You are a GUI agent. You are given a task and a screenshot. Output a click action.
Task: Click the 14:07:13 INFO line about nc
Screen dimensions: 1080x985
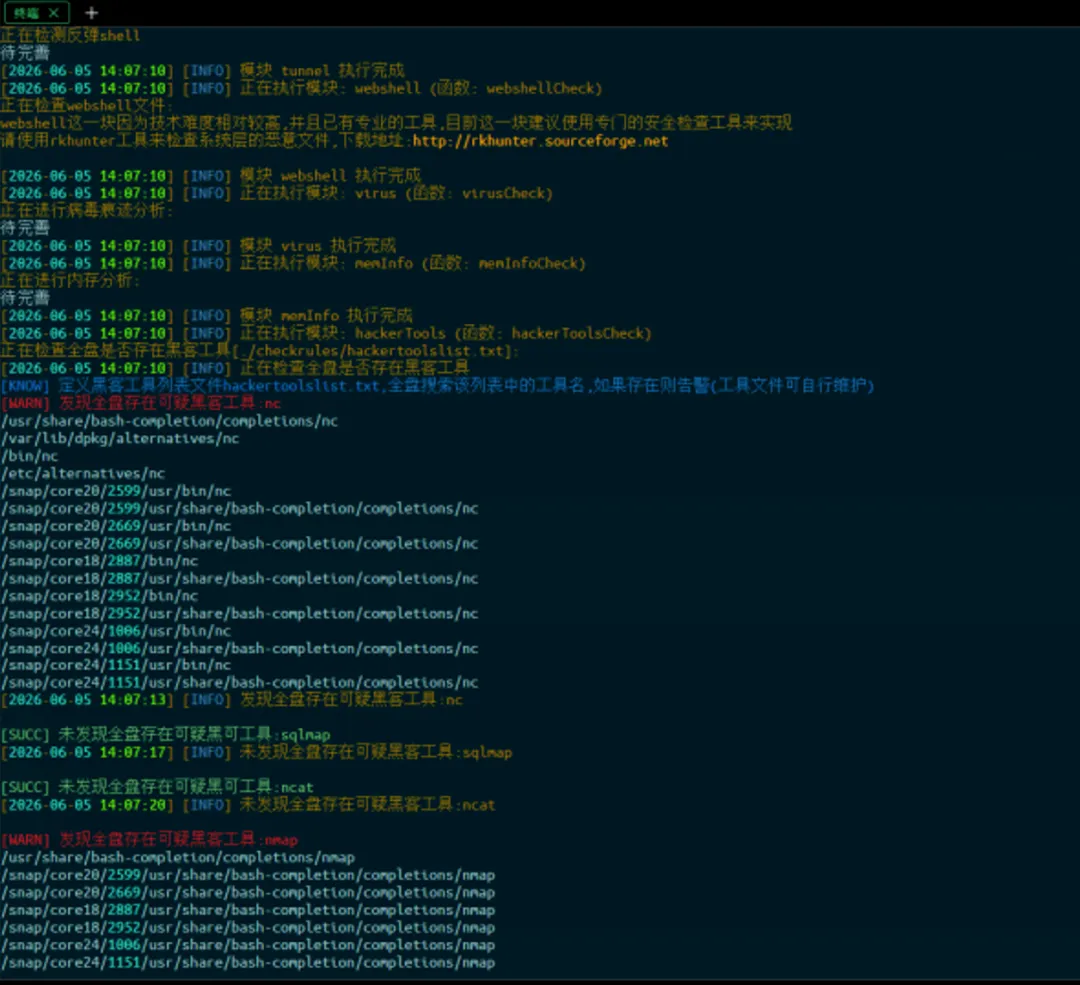pyautogui.click(x=231, y=700)
